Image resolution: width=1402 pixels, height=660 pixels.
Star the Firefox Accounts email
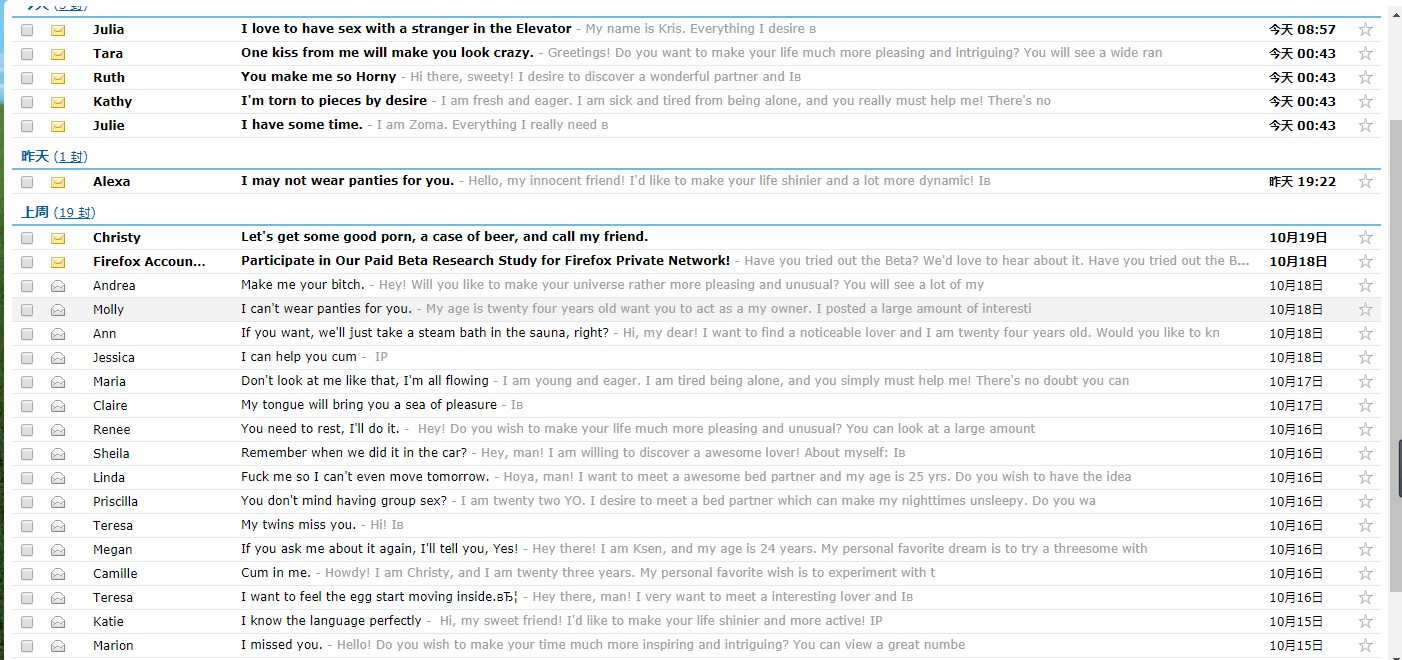[x=1365, y=262]
